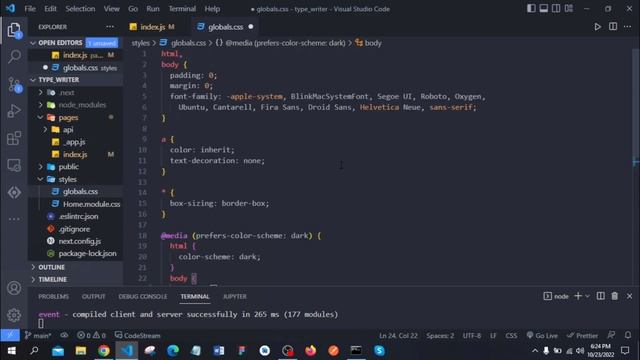The image size is (640, 360).
Task: Open the Source Control view
Action: 14,84
